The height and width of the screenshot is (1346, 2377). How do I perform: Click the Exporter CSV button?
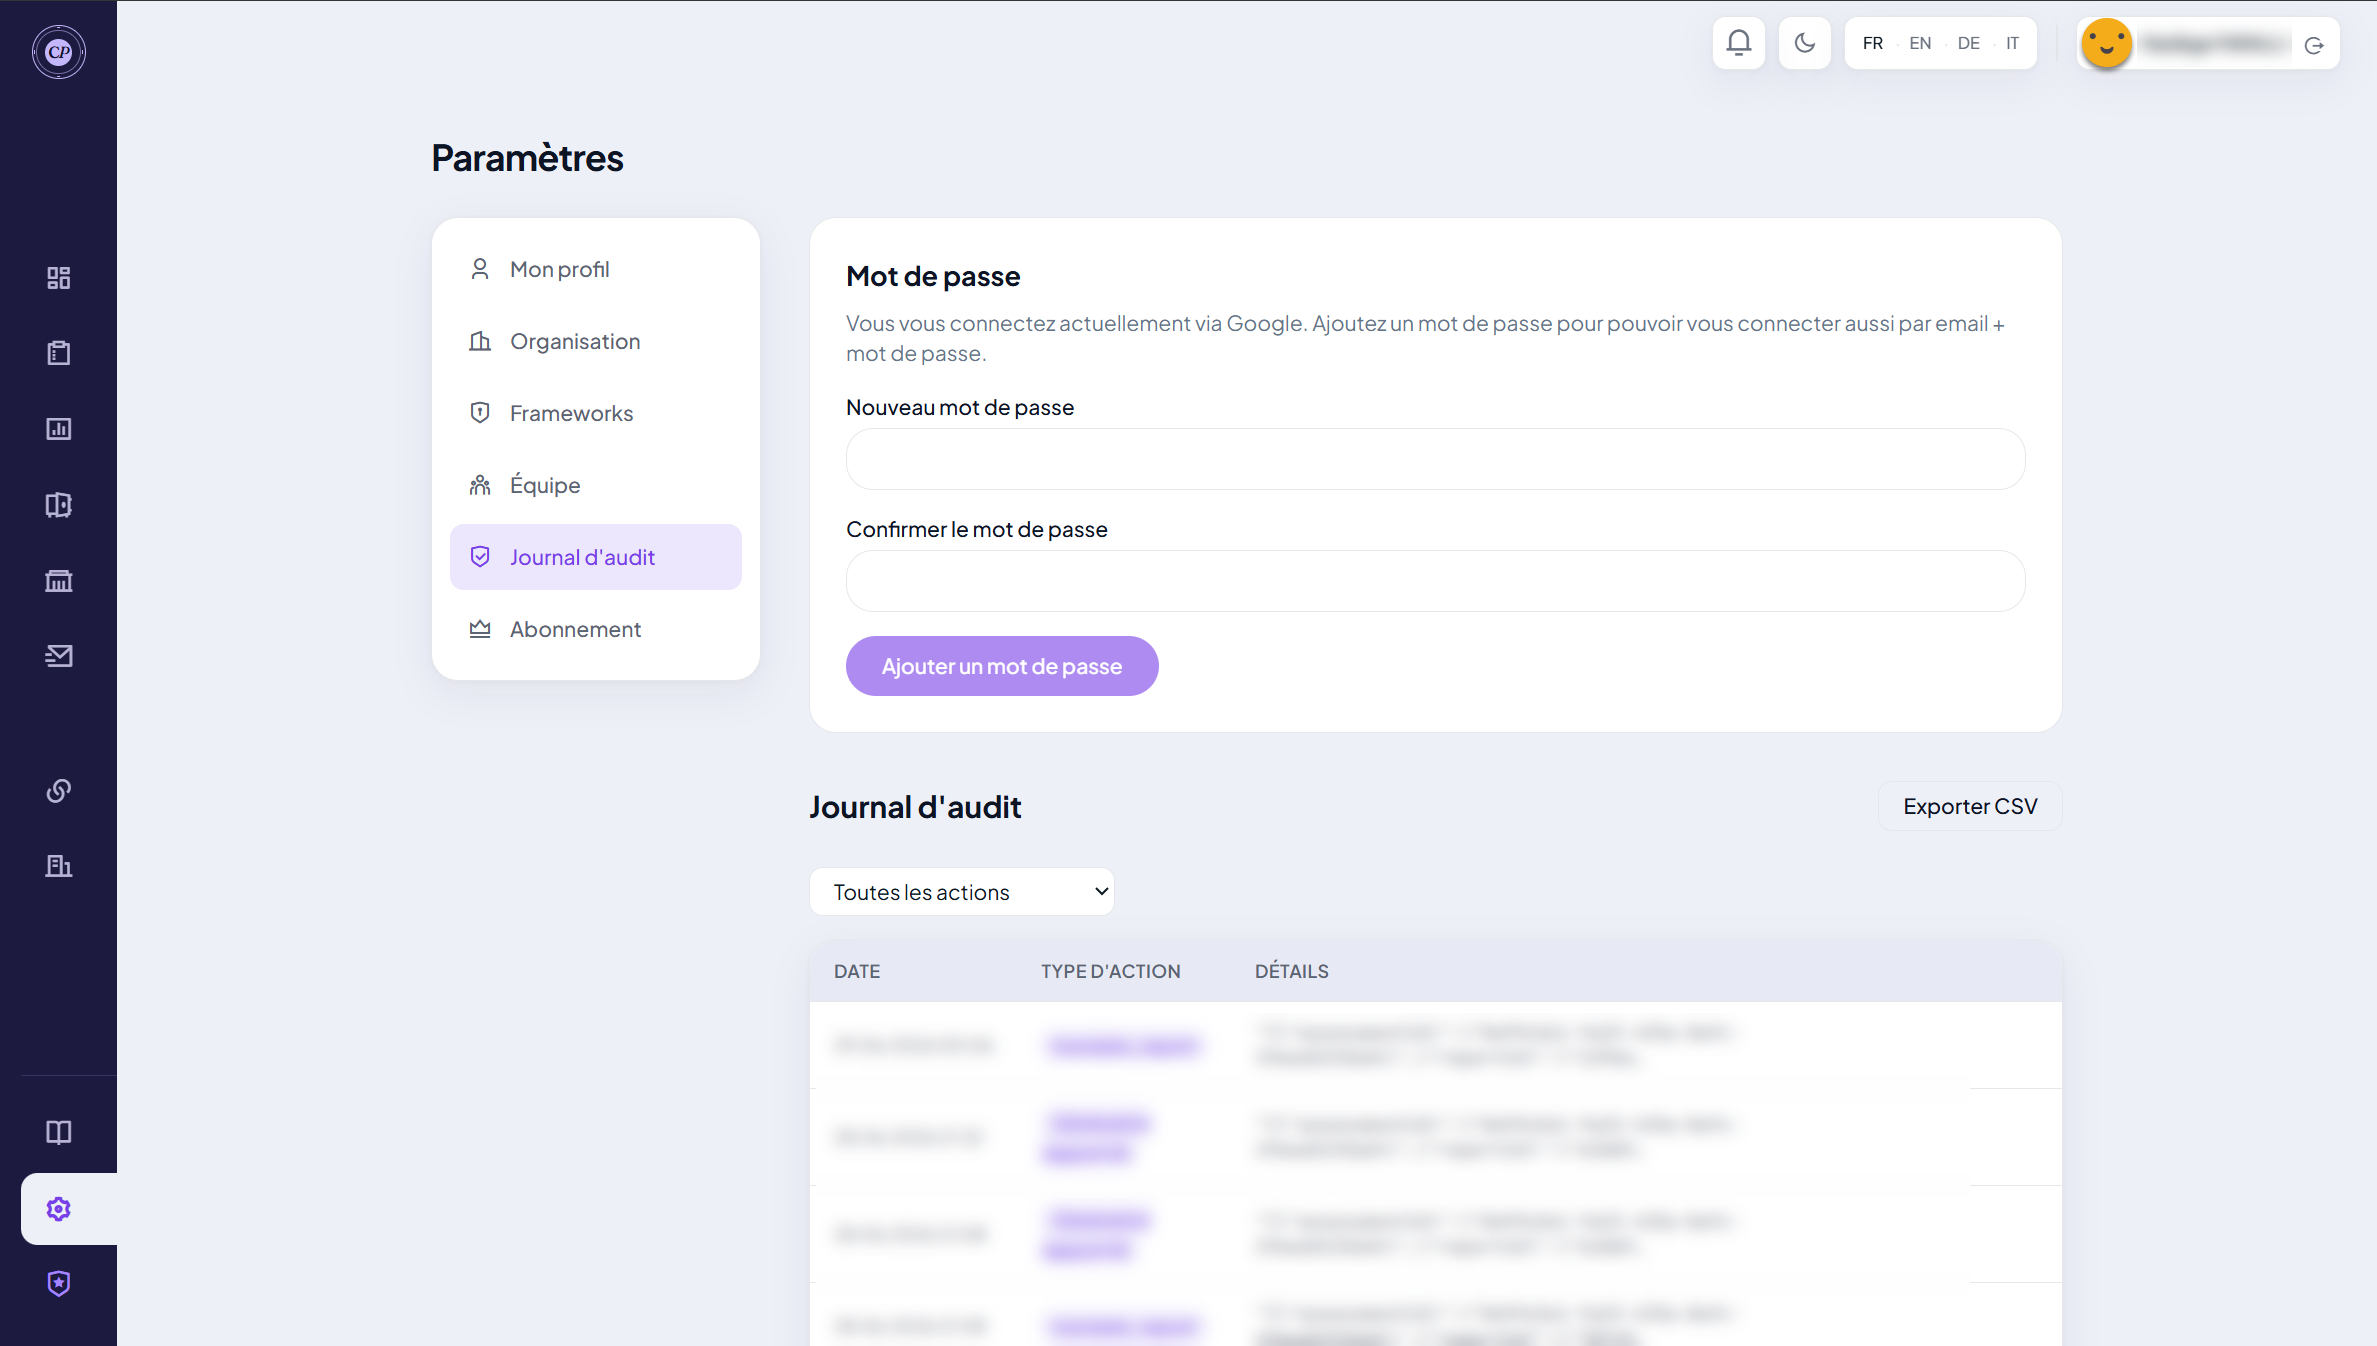pos(1970,806)
